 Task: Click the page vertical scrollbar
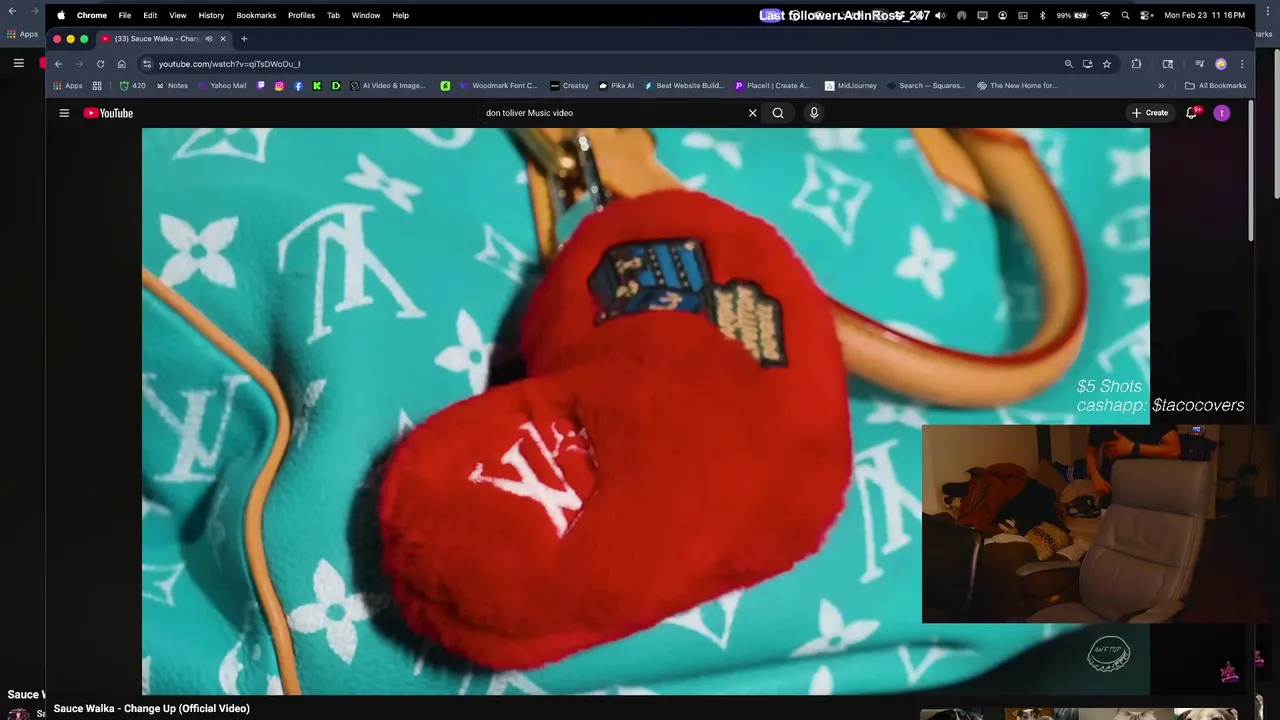[1251, 170]
